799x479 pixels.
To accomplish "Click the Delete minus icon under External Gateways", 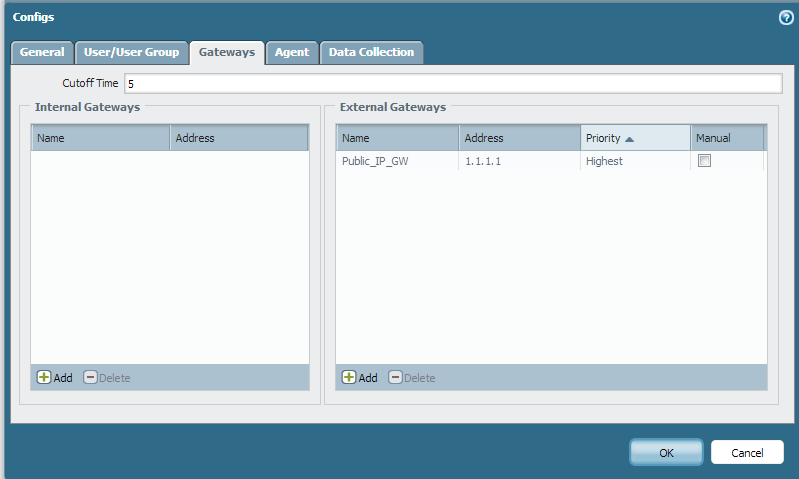I will point(395,378).
